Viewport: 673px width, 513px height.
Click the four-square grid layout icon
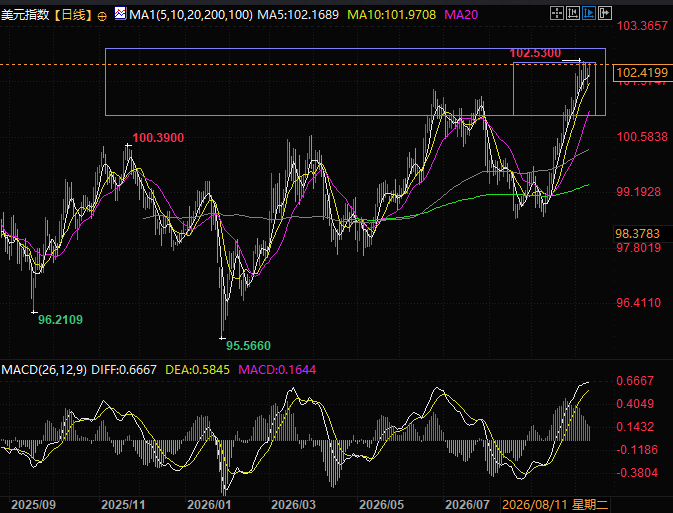pos(557,13)
